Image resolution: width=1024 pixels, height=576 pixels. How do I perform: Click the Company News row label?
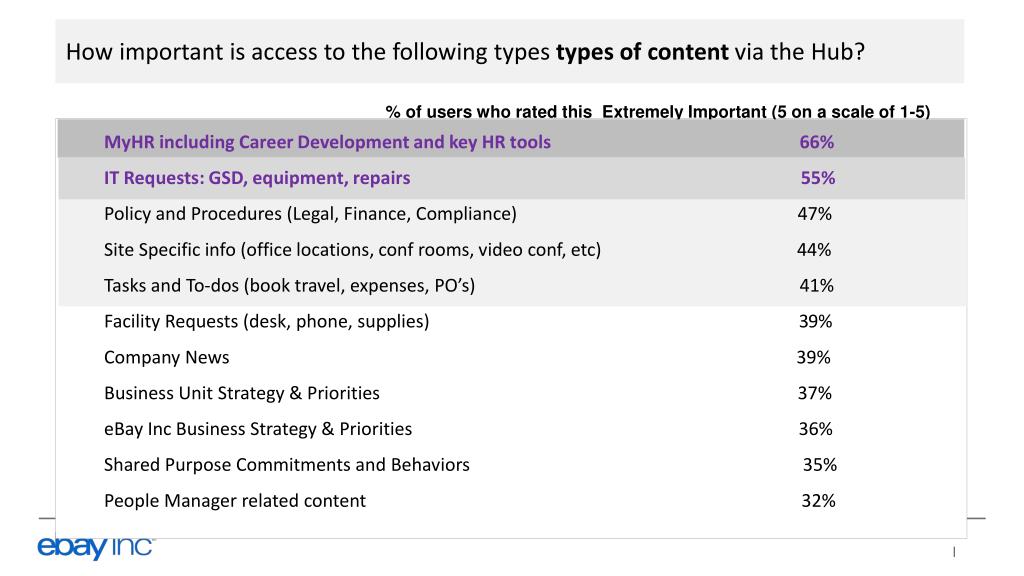point(167,357)
